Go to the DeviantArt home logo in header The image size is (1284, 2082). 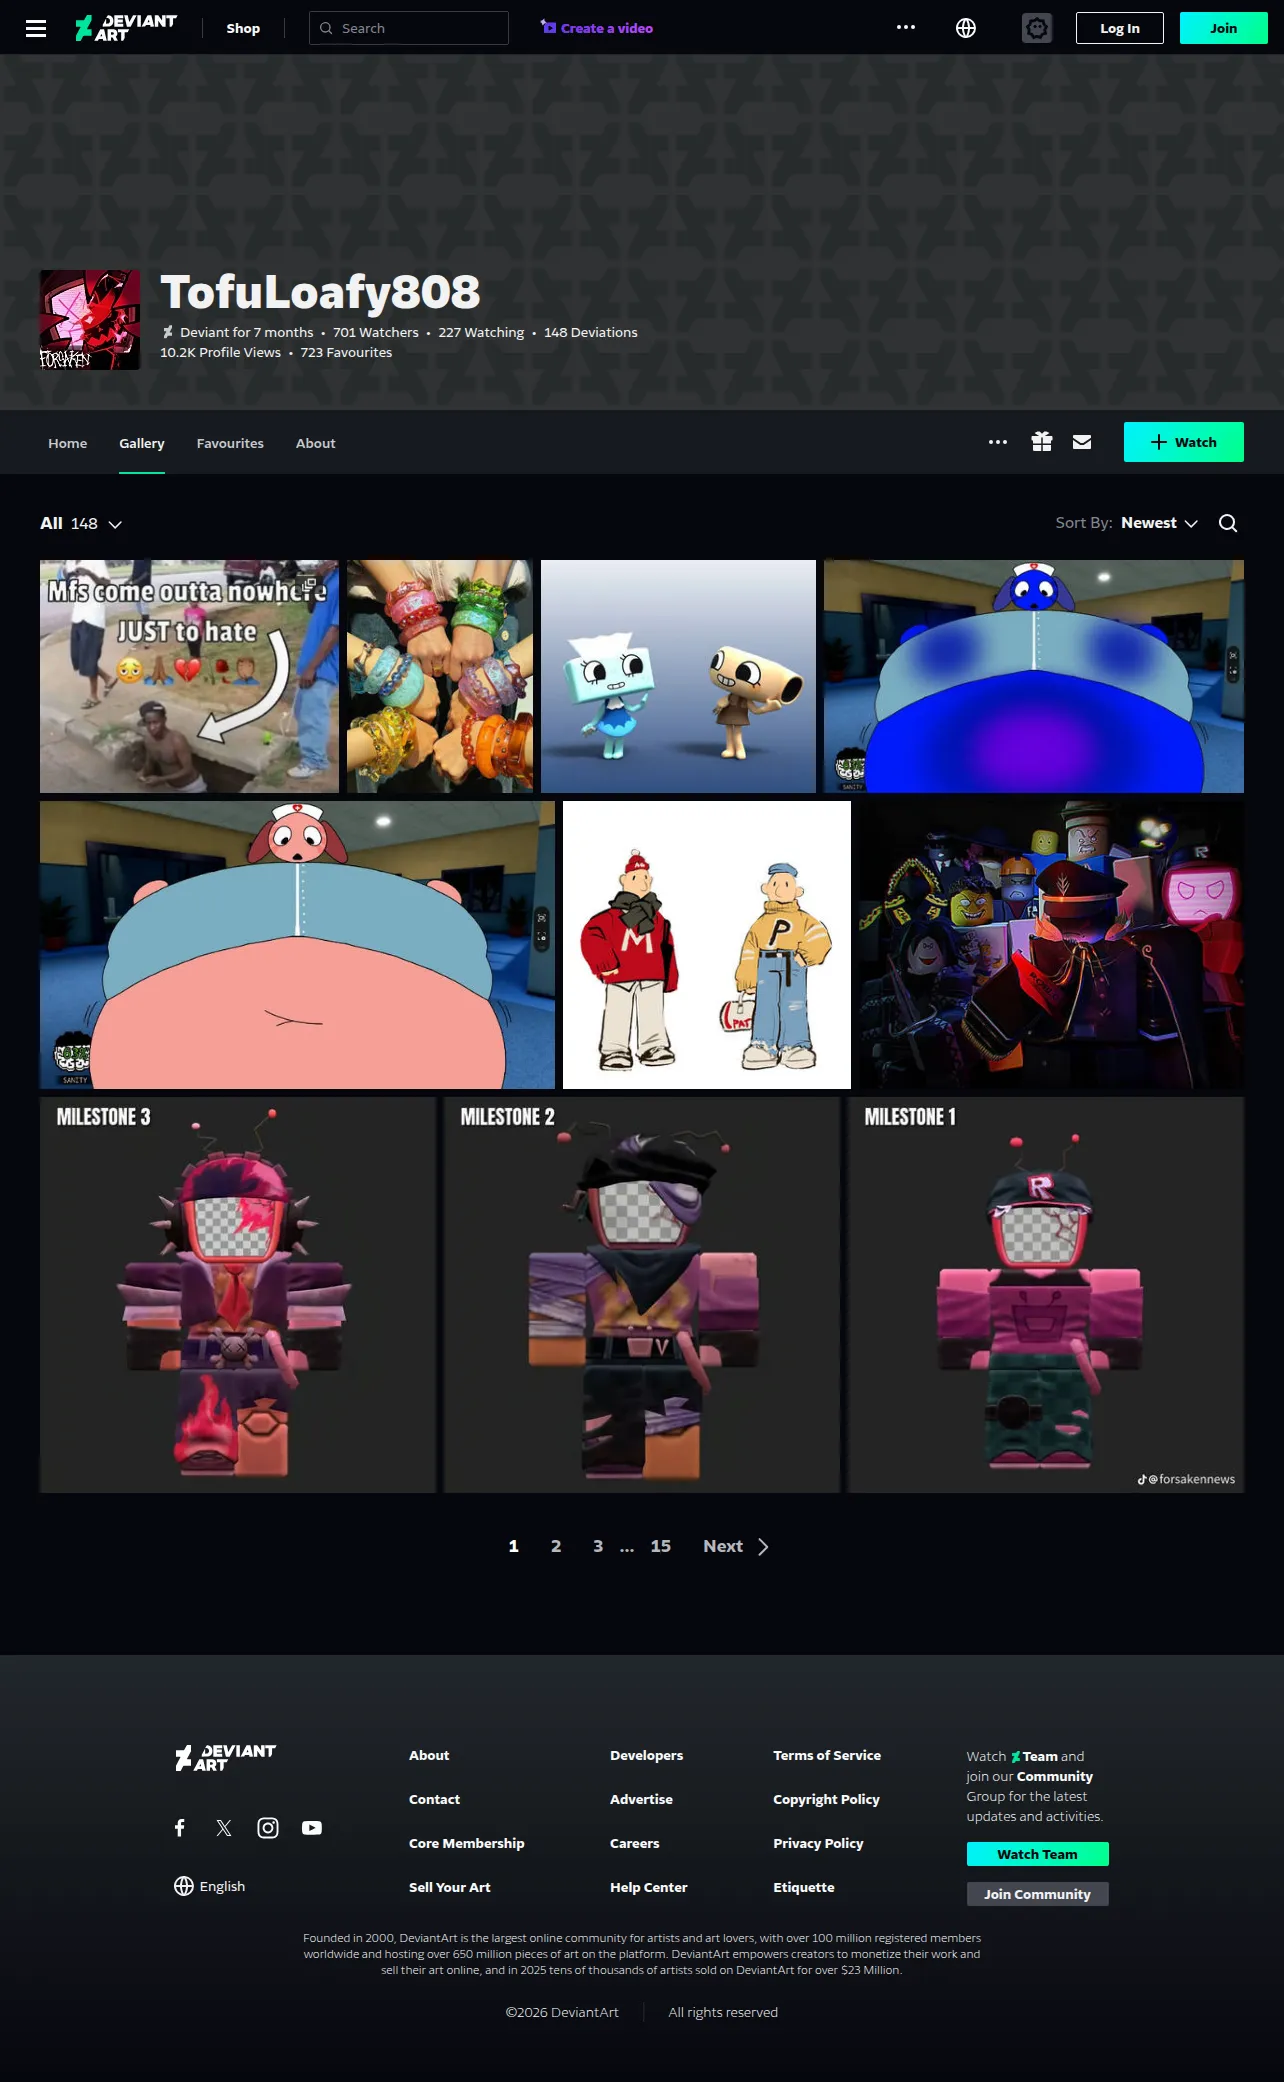click(x=126, y=28)
